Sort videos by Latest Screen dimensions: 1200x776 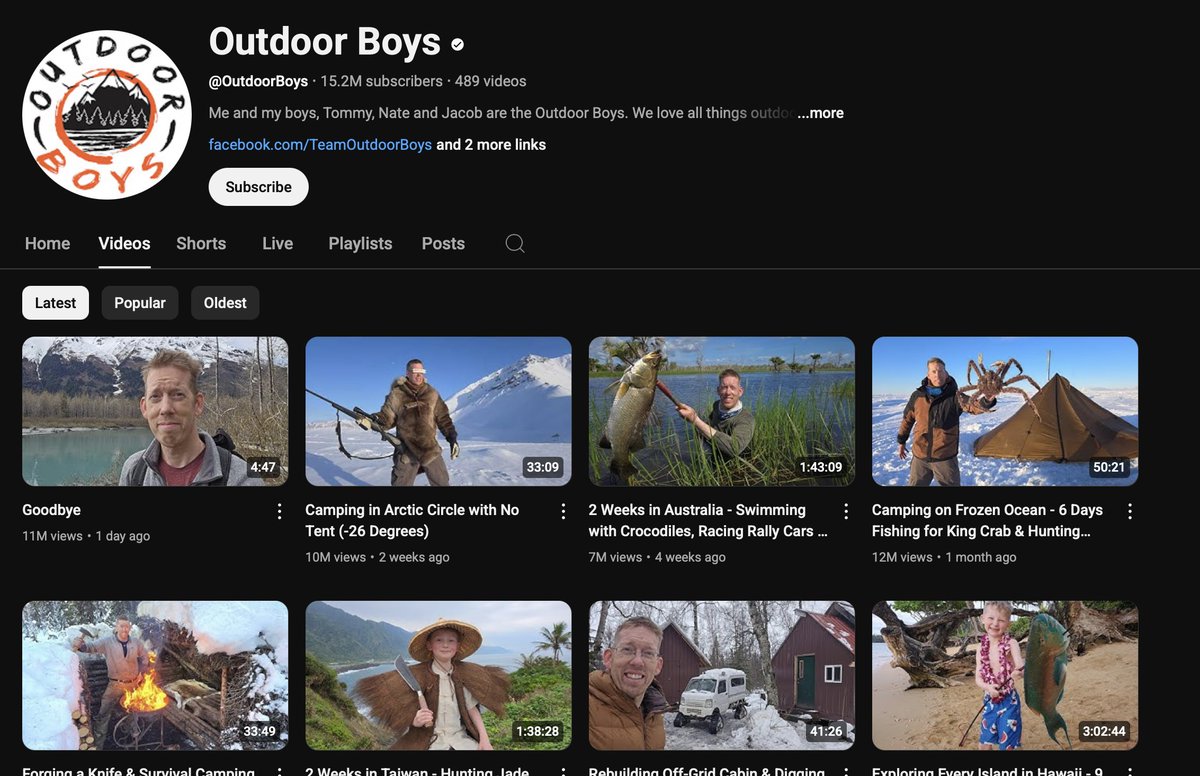55,303
